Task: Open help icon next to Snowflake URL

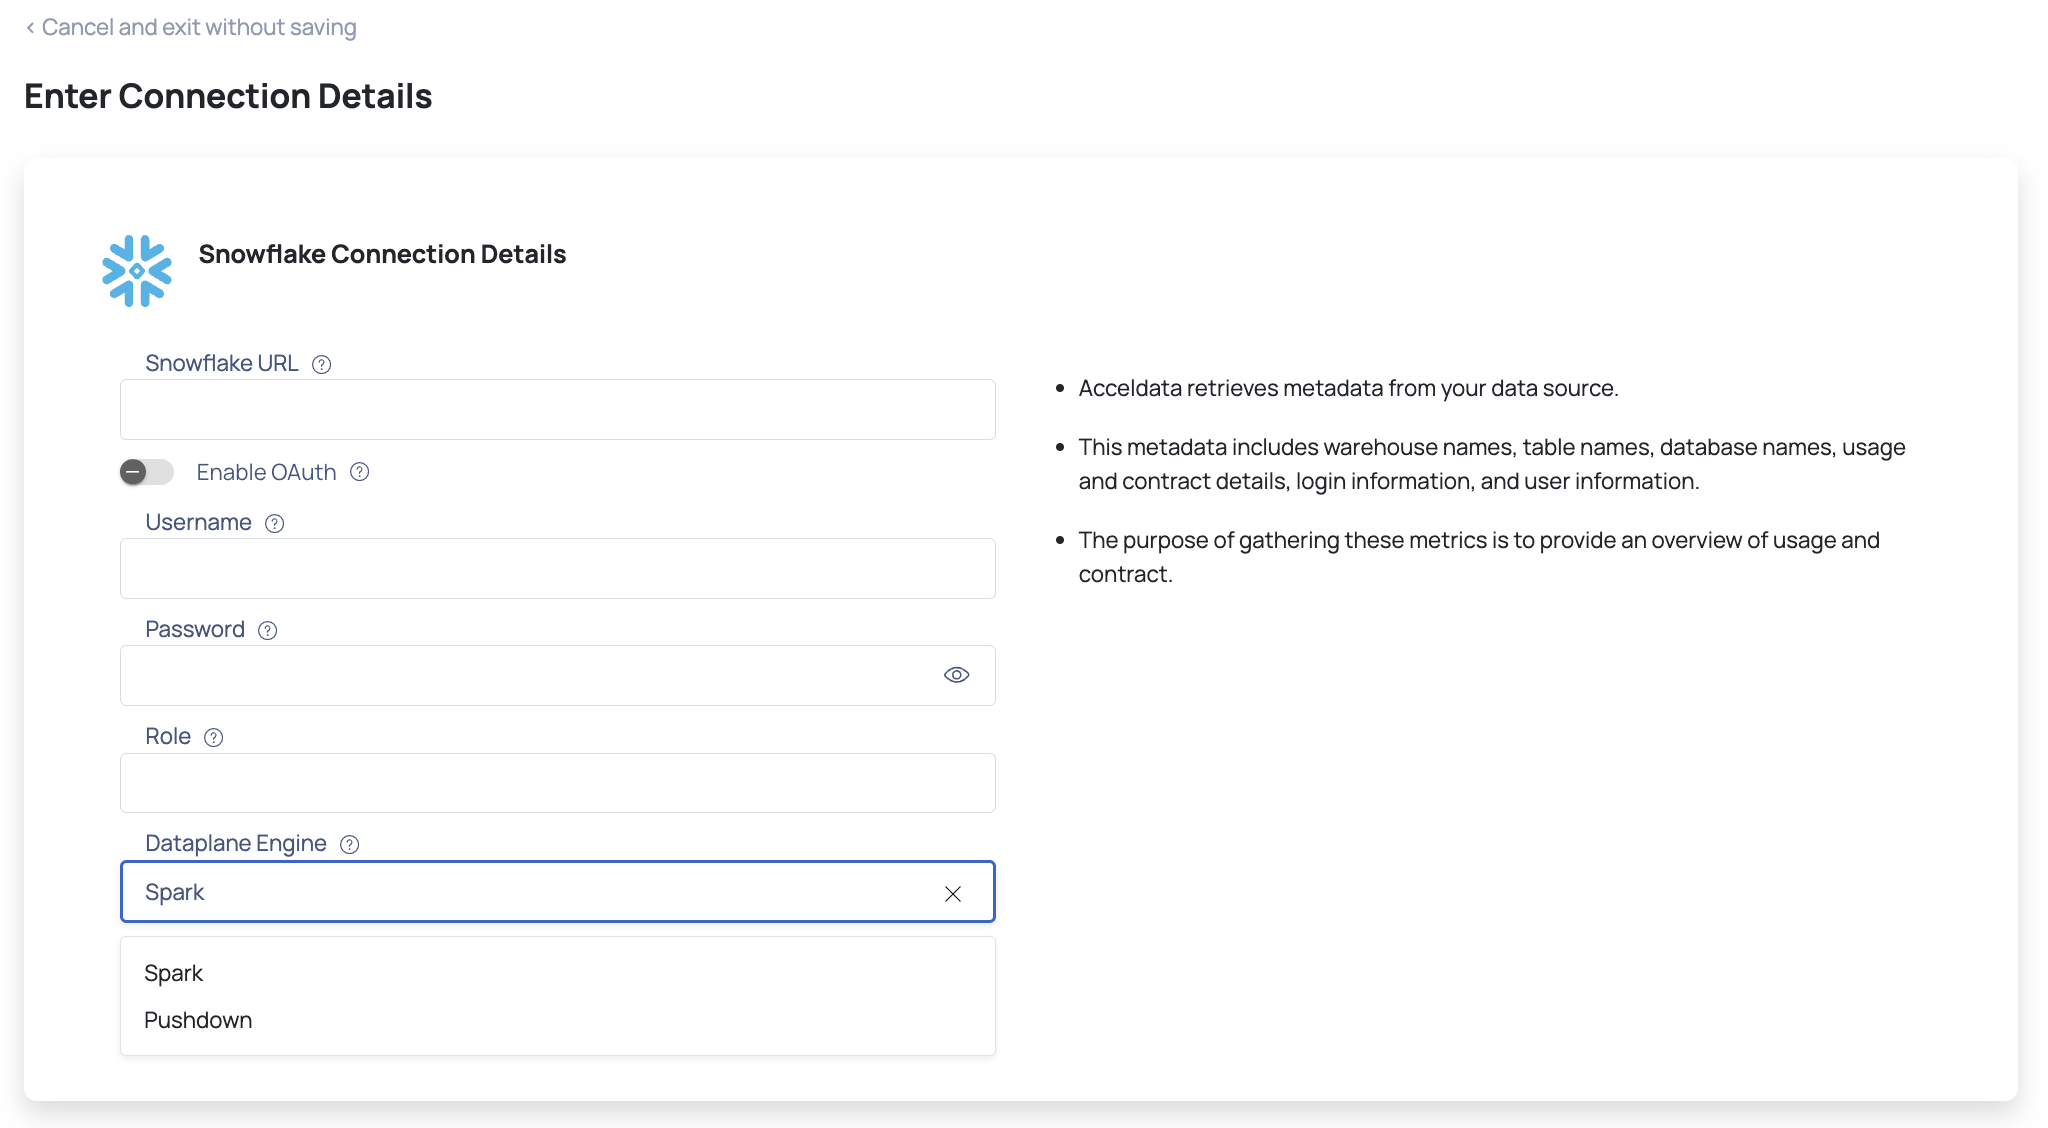Action: [321, 364]
